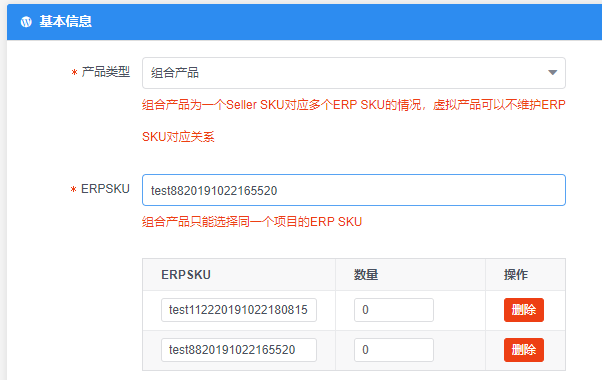
Task: Click the ERPSKU label beside the focused input
Action: tap(105, 189)
